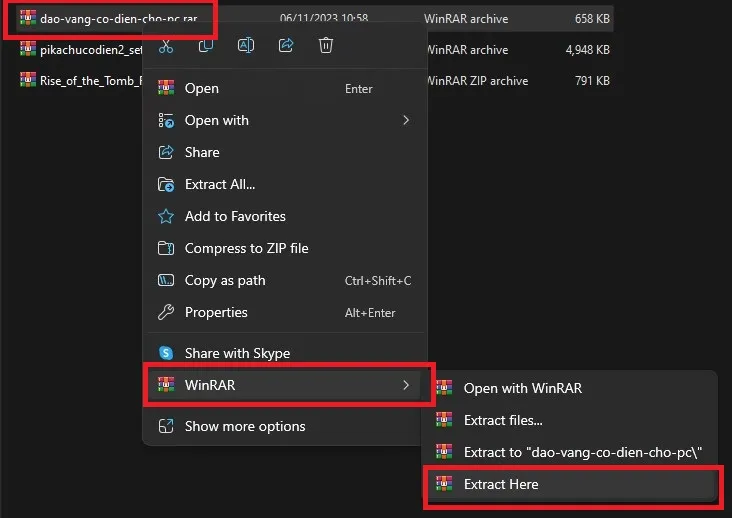Click the Copy icon in context menu
This screenshot has height=518, width=732.
206,46
